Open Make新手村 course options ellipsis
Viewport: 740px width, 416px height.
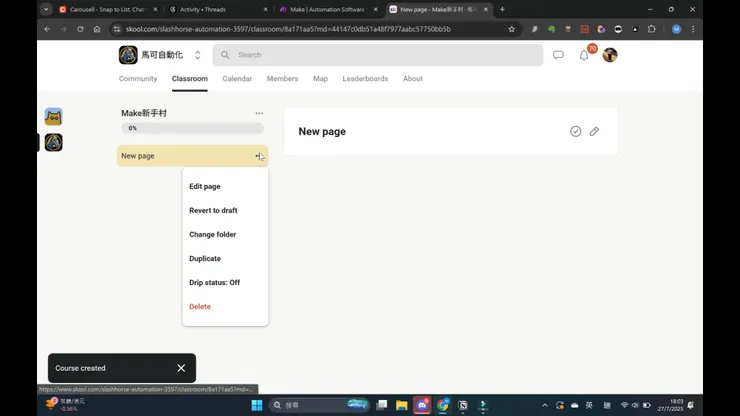259,113
